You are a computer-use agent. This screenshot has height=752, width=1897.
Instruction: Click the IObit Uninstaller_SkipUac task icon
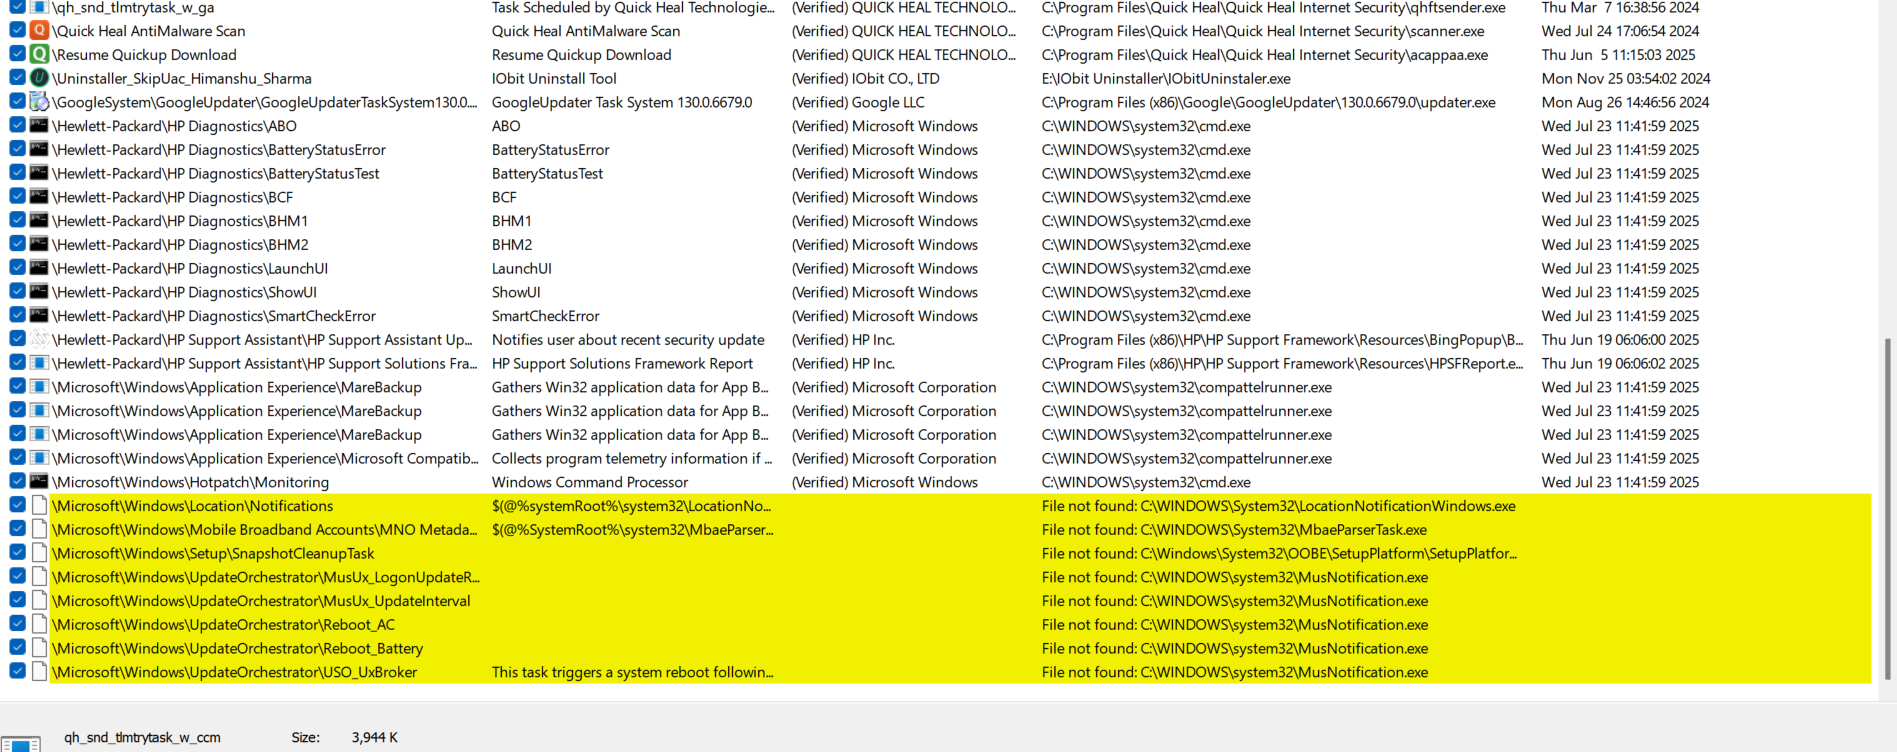(39, 78)
